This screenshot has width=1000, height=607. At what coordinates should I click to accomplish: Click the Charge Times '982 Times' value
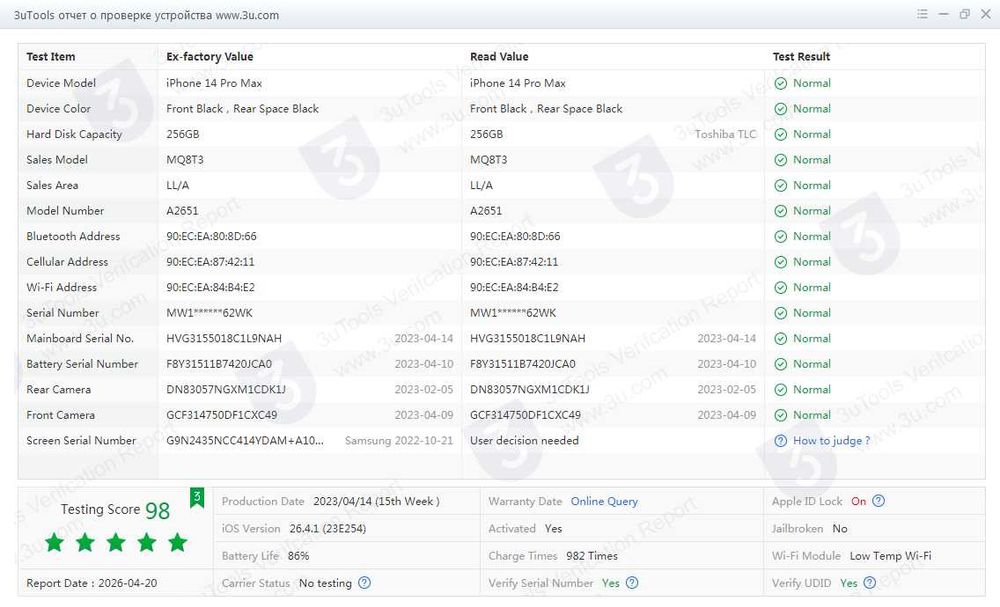coord(592,556)
